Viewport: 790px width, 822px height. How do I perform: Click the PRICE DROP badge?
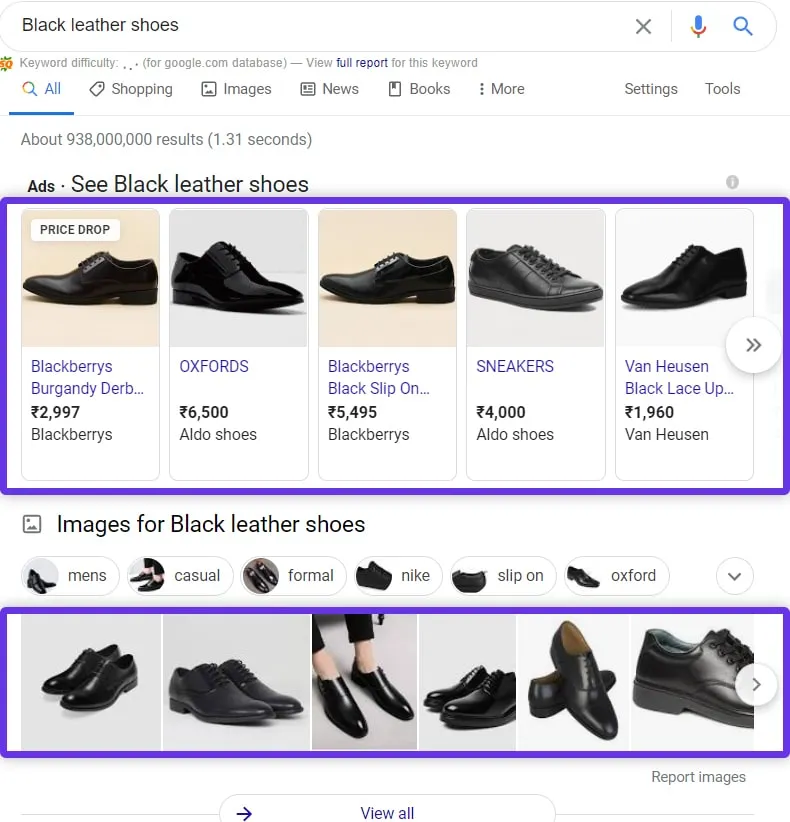pos(75,230)
